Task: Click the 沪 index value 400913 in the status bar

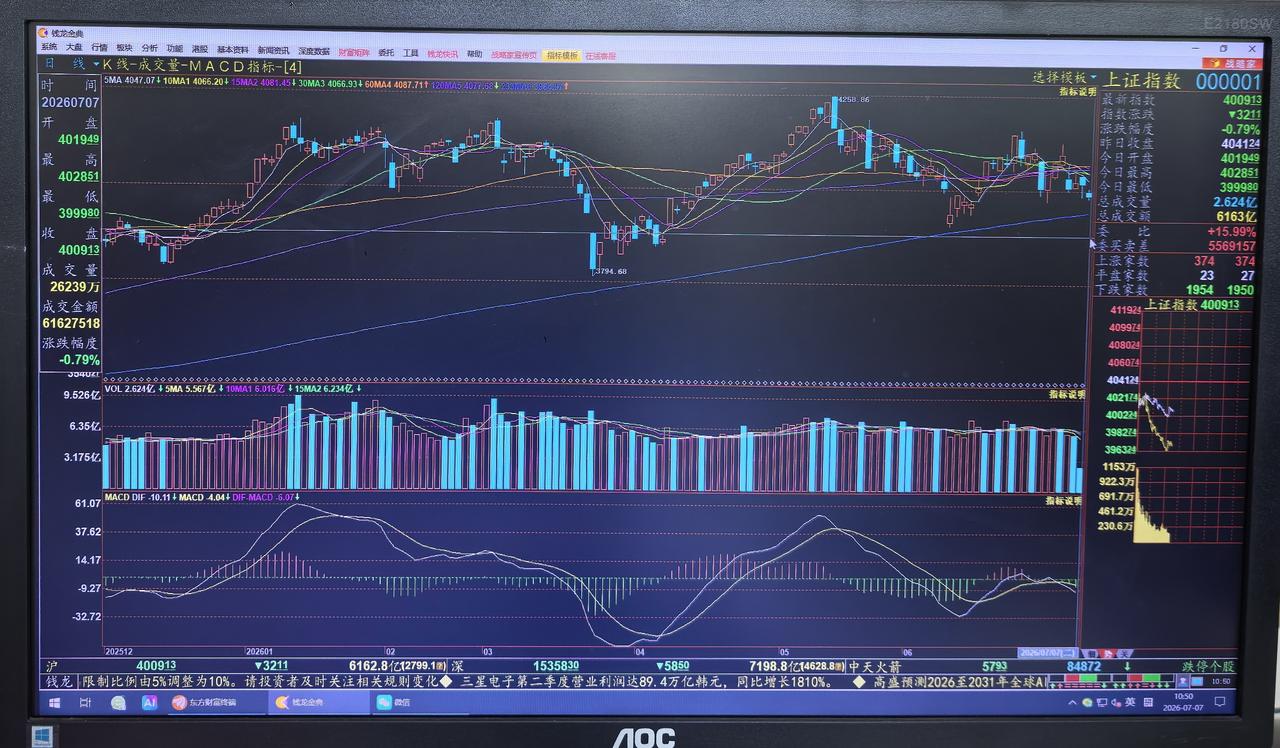Action: (x=156, y=665)
